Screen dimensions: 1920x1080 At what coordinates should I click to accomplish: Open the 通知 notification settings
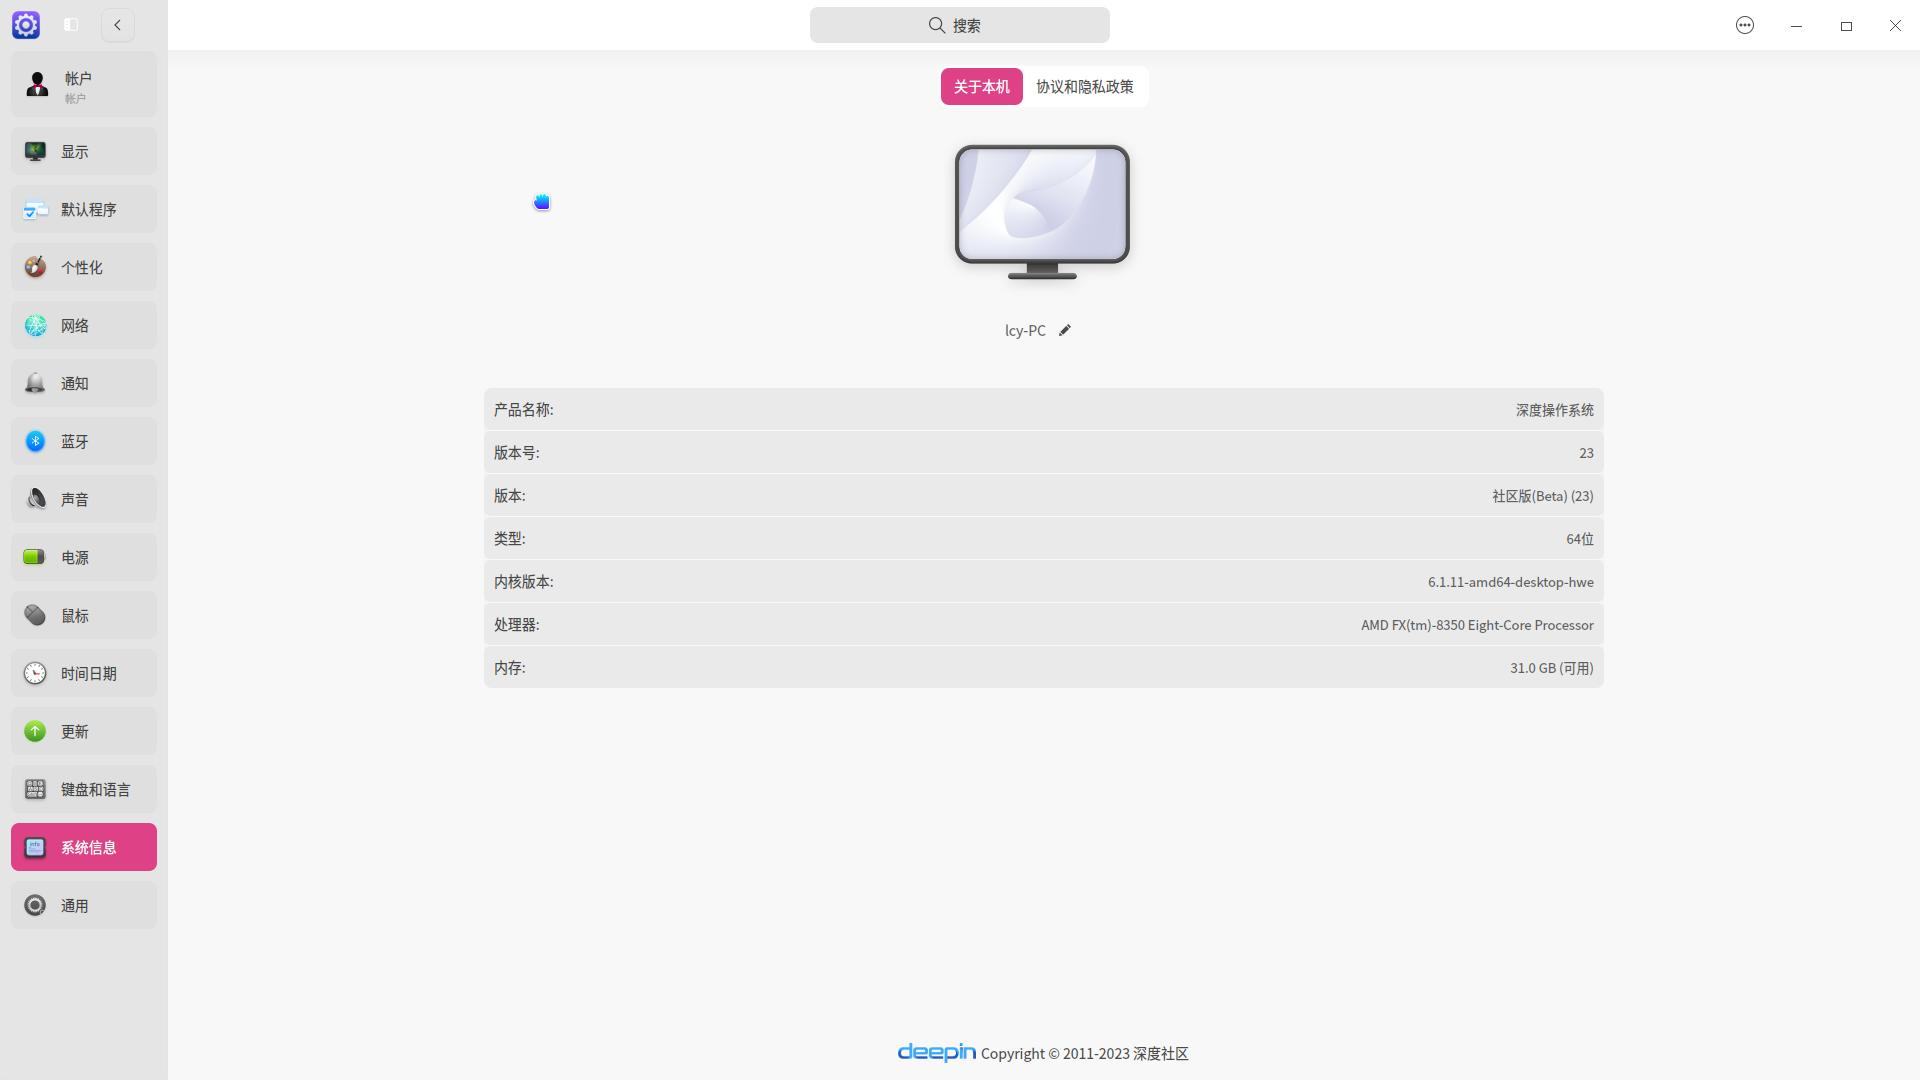(x=83, y=383)
